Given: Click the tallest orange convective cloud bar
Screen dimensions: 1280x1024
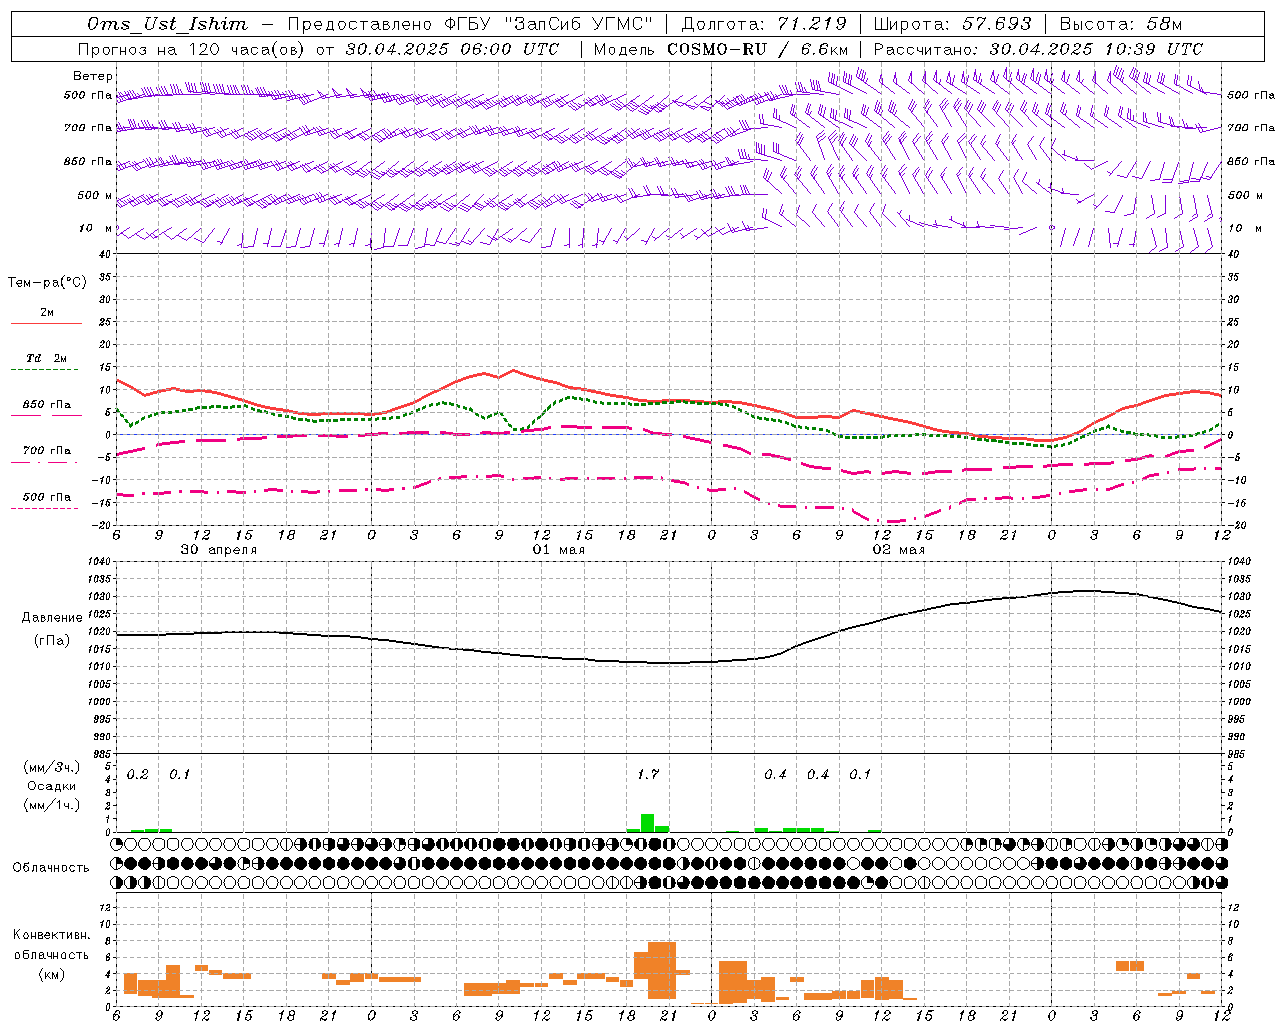Looking at the screenshot, I should pyautogui.click(x=662, y=970).
